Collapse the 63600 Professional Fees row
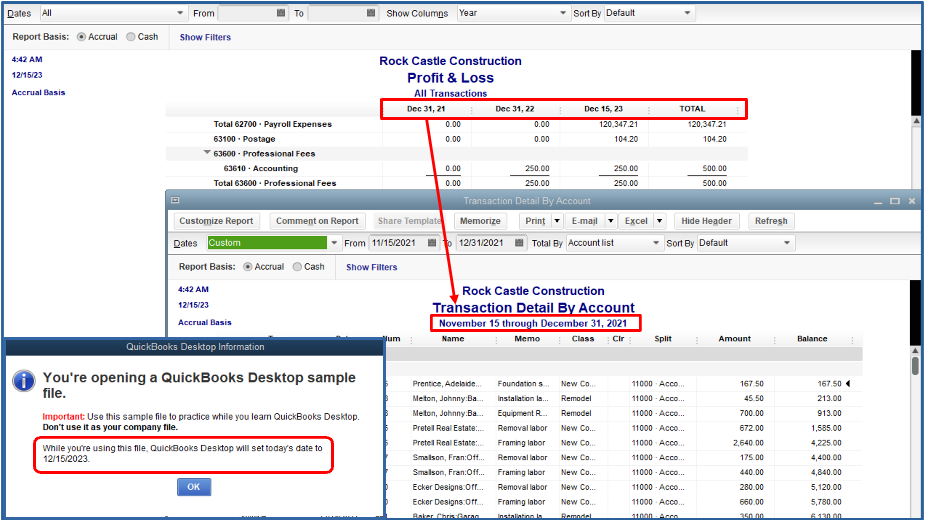925x520 pixels. pyautogui.click(x=206, y=153)
